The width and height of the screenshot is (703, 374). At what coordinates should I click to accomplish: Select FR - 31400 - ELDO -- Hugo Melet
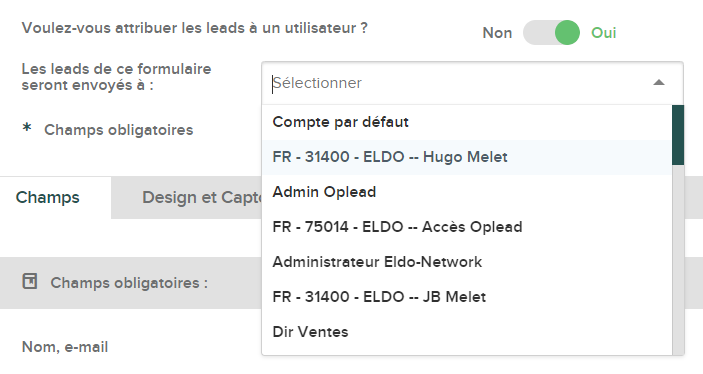(x=467, y=157)
